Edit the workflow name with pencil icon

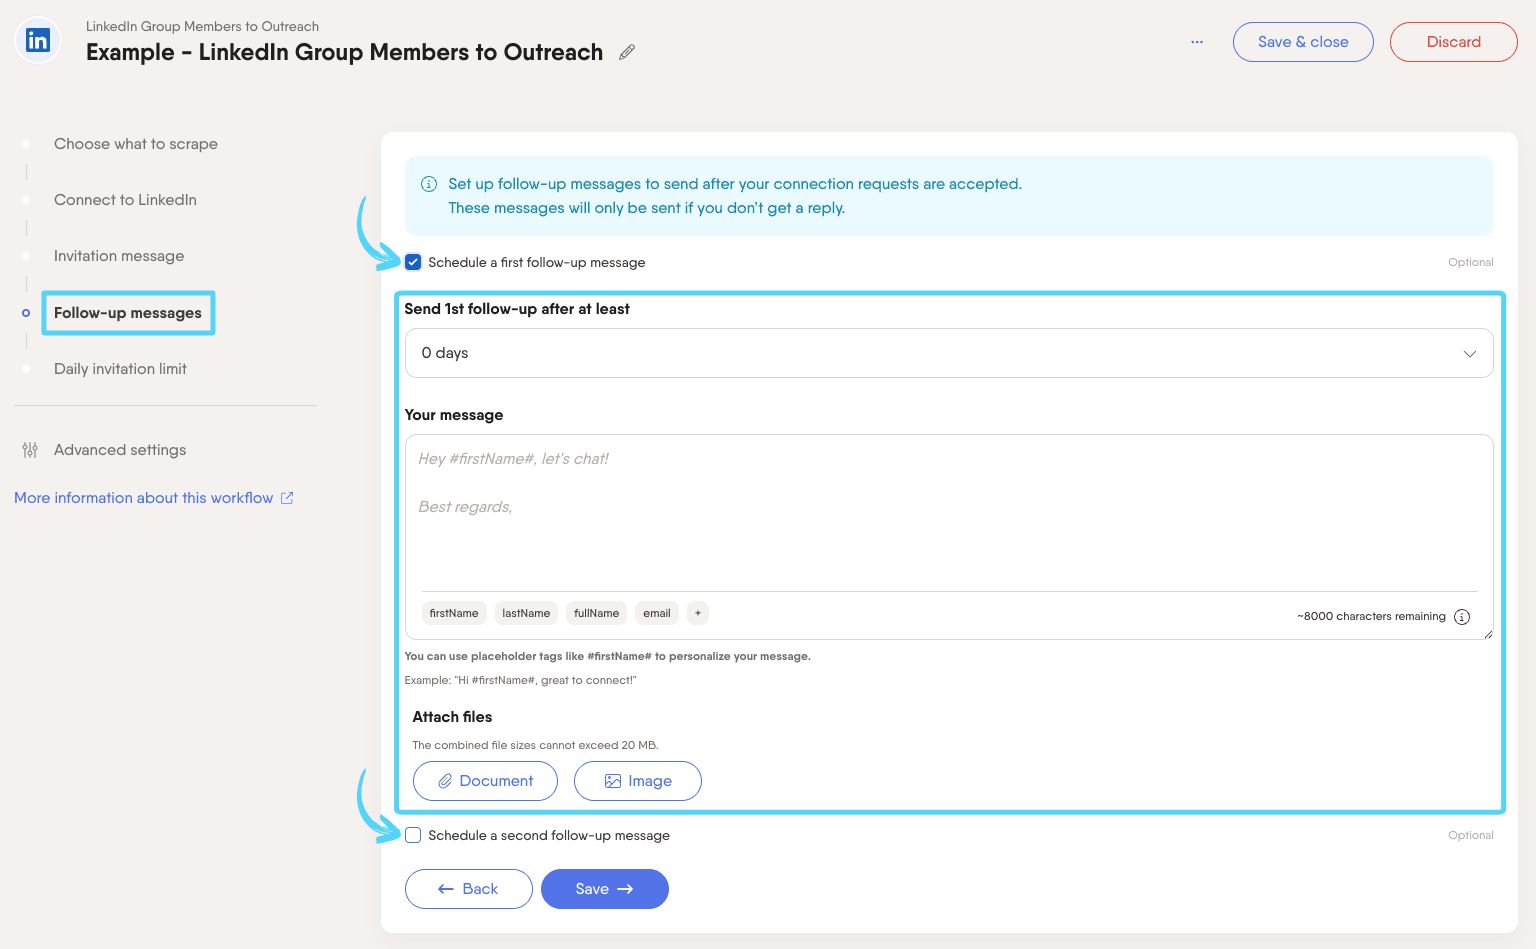pos(627,52)
